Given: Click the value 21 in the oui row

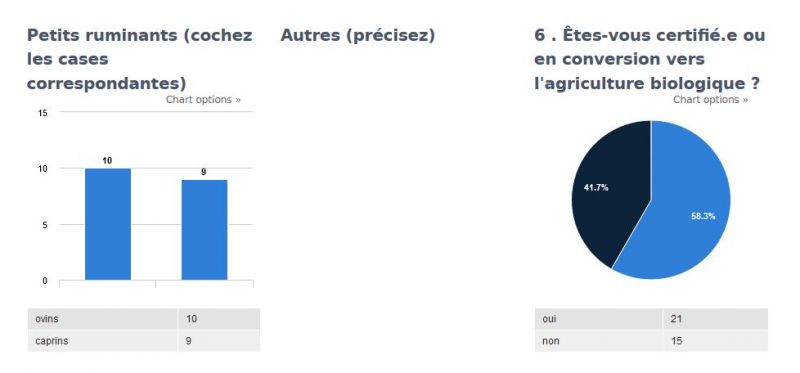Looking at the screenshot, I should [677, 319].
